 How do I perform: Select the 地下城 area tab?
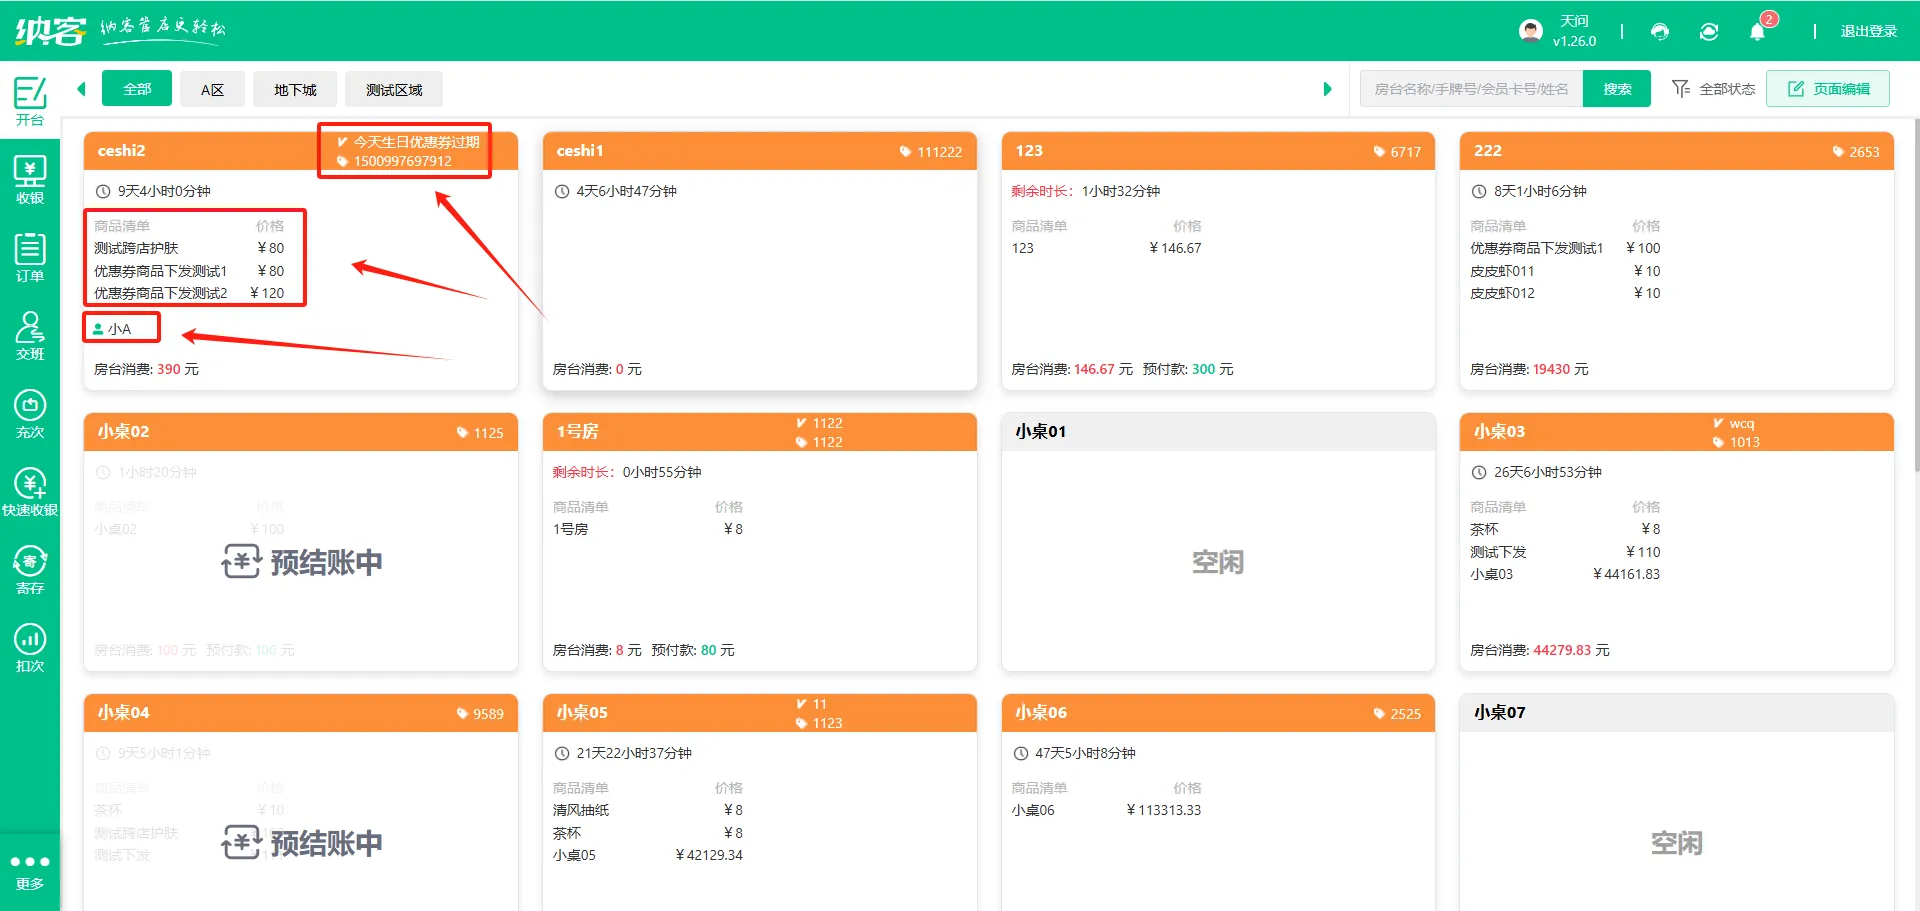(295, 89)
